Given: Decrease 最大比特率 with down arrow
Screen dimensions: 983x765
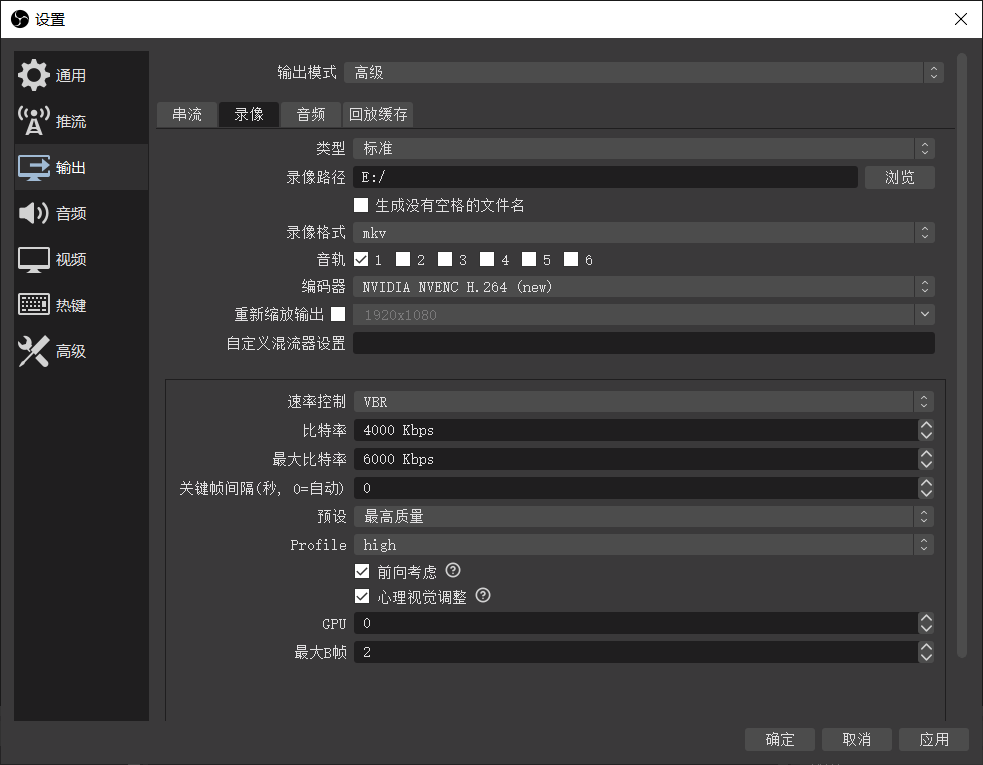Looking at the screenshot, I should (926, 465).
